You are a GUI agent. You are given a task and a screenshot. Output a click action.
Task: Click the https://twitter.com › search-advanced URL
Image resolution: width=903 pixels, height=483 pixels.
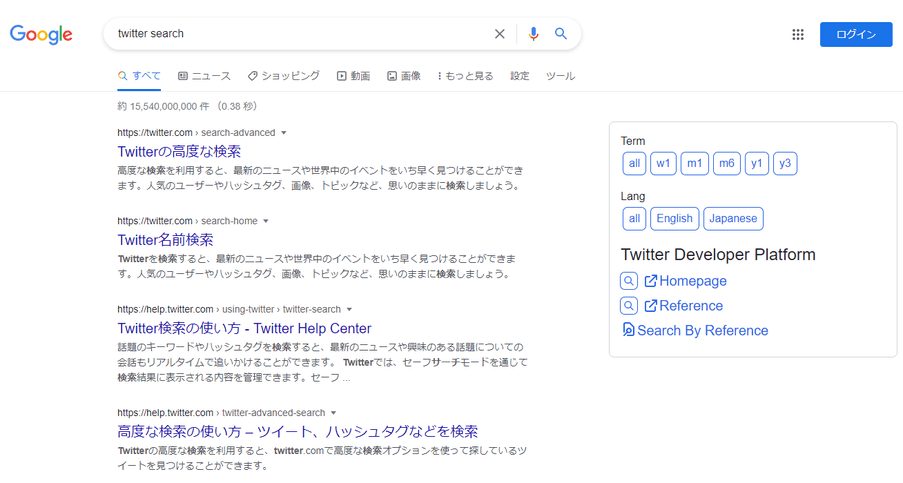tap(196, 133)
